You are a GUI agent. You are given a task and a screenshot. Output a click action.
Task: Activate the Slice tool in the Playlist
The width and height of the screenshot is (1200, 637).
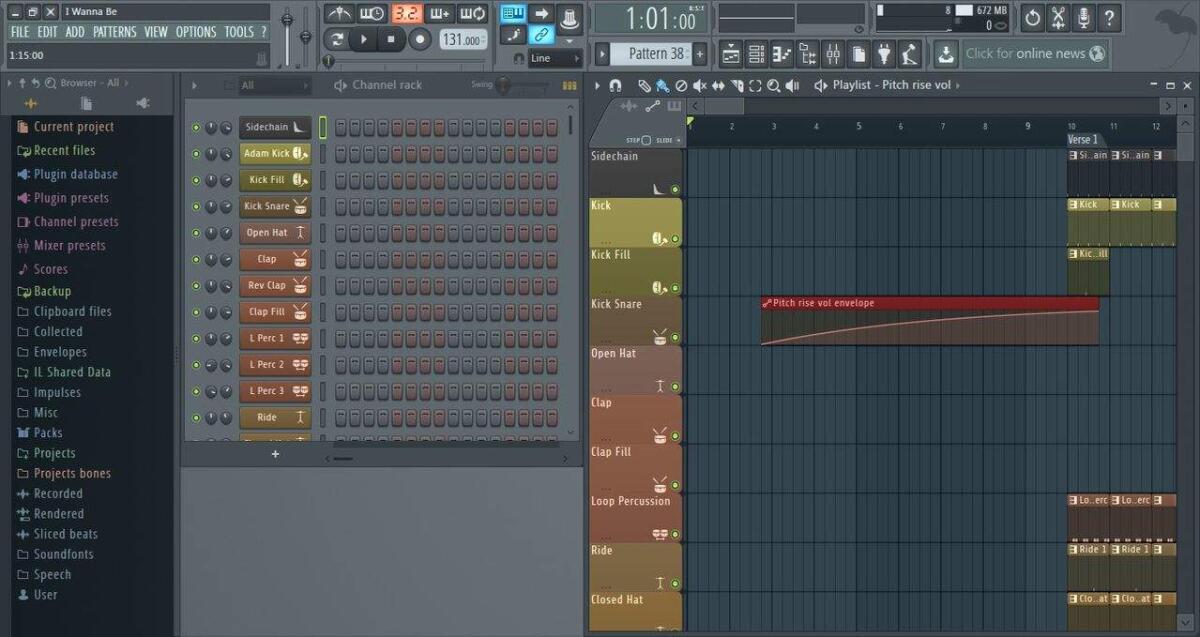click(736, 86)
